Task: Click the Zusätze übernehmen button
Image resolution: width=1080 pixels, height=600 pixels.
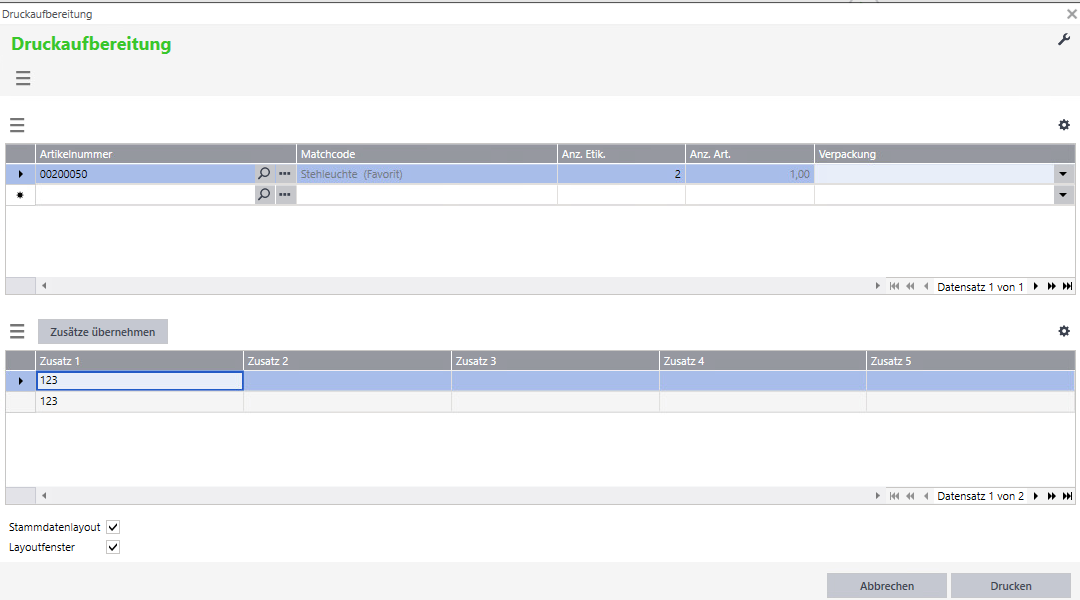Action: [103, 332]
